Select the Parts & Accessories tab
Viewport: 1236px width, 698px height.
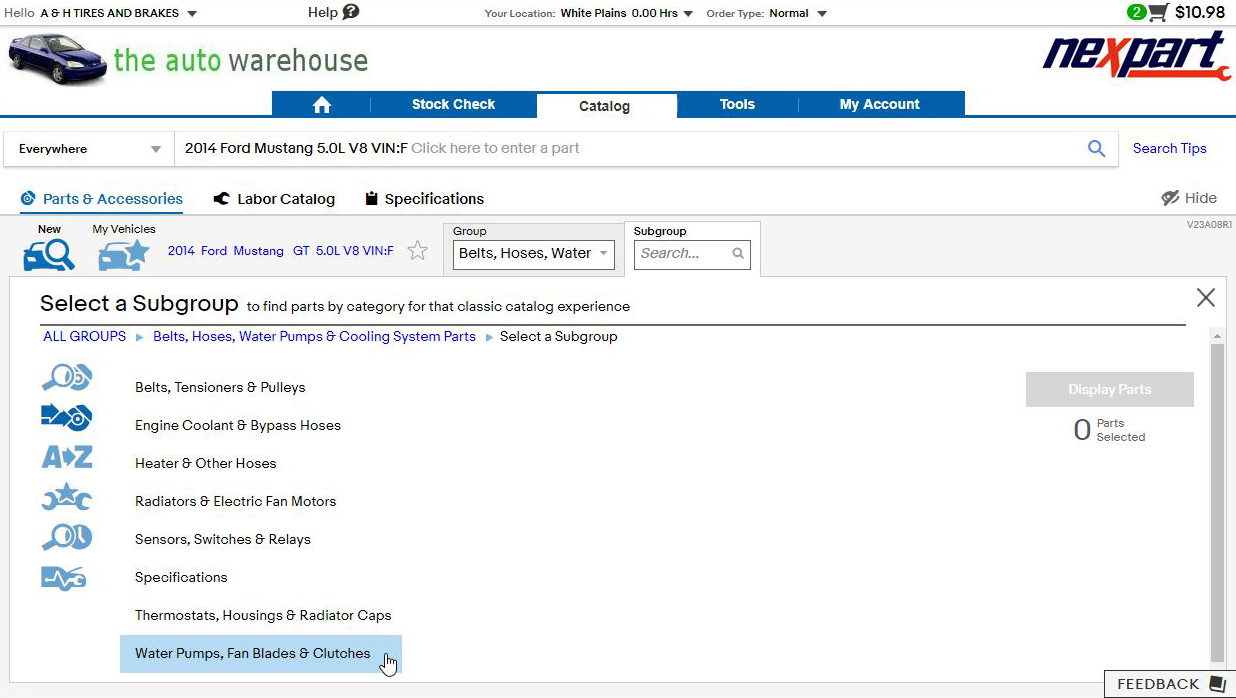(x=102, y=199)
